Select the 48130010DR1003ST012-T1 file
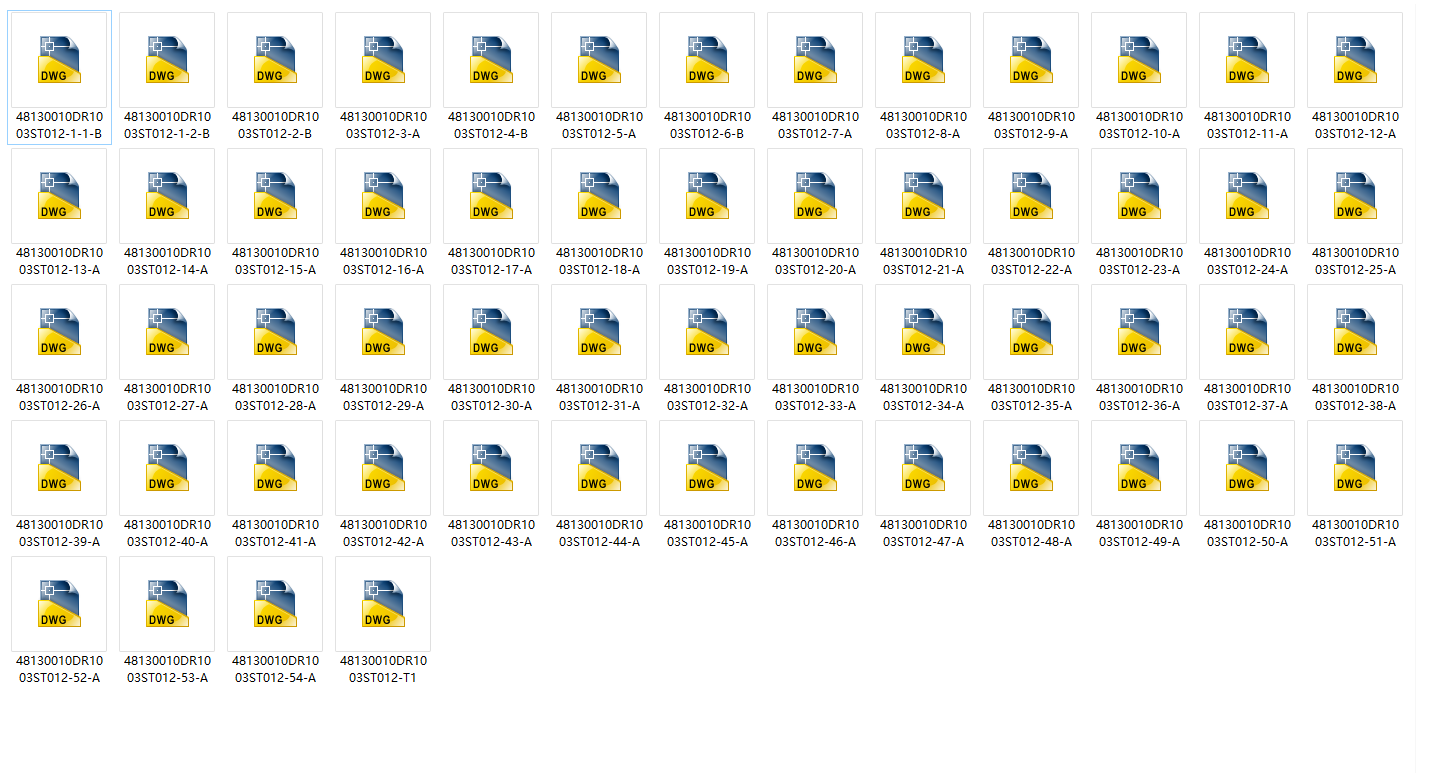The image size is (1439, 773). (383, 604)
